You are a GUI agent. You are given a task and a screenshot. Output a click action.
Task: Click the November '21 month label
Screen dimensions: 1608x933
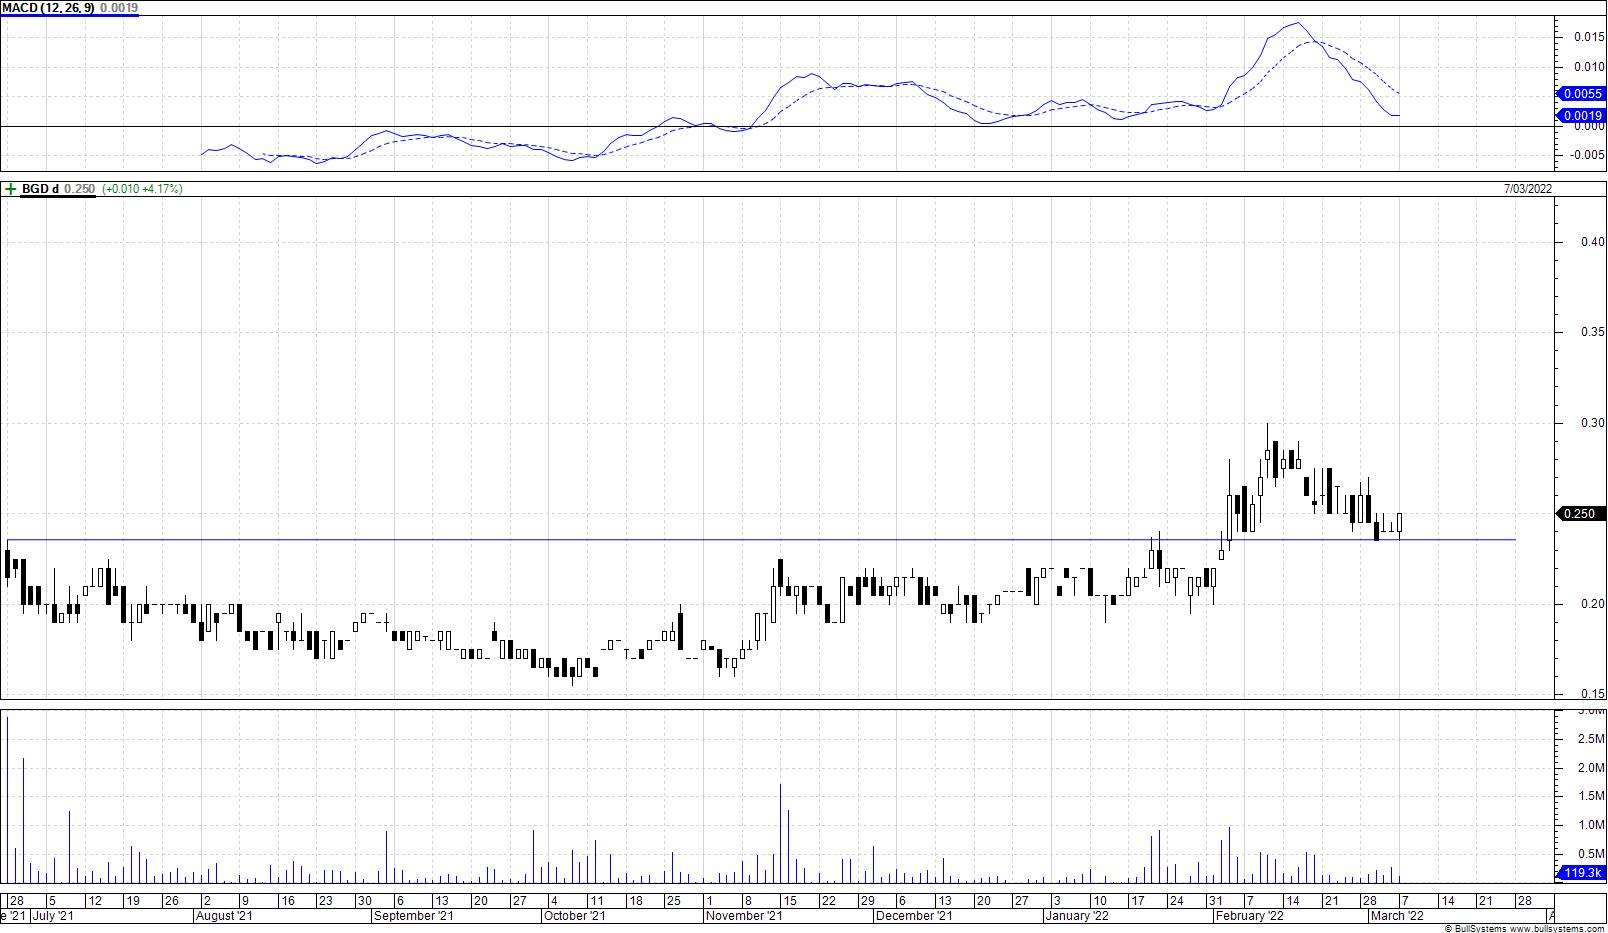tap(744, 916)
